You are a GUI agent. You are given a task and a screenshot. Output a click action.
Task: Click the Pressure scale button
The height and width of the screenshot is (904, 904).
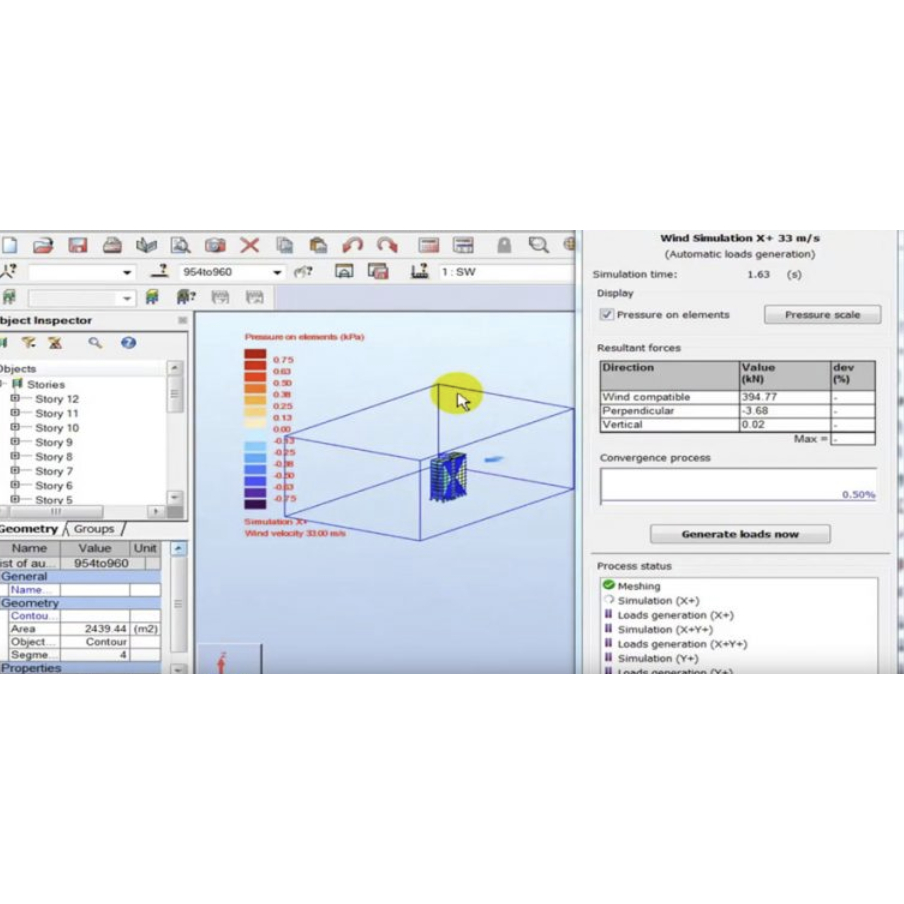822,315
